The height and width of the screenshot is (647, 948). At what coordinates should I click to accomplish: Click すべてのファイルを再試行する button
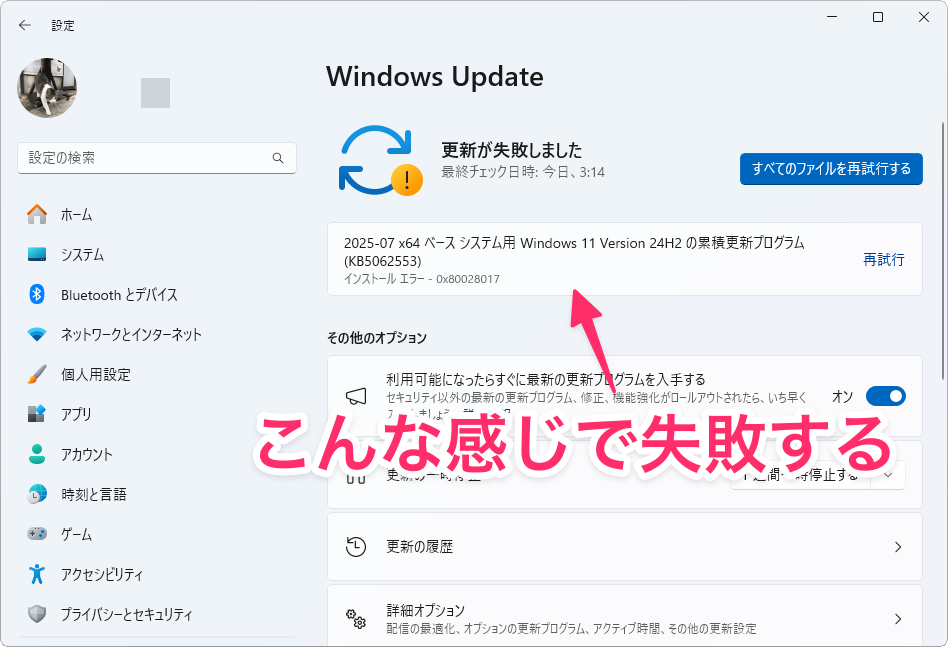click(x=831, y=169)
